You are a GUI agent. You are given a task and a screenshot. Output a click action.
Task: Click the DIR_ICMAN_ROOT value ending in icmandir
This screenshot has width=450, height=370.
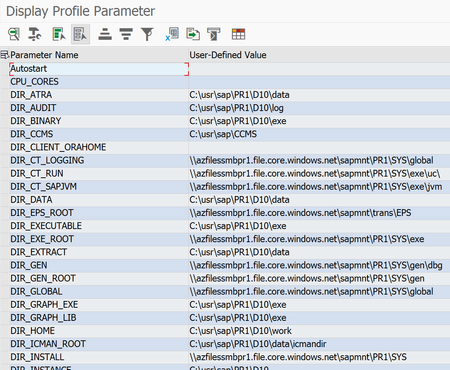click(x=258, y=344)
